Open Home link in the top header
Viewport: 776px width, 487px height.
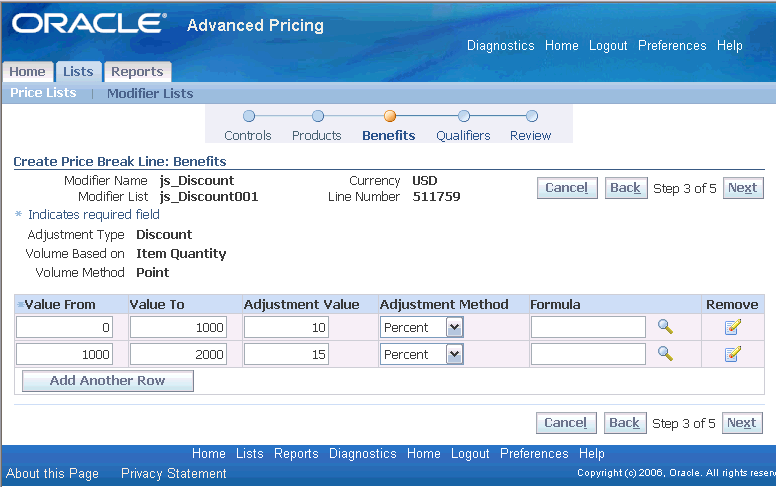562,46
